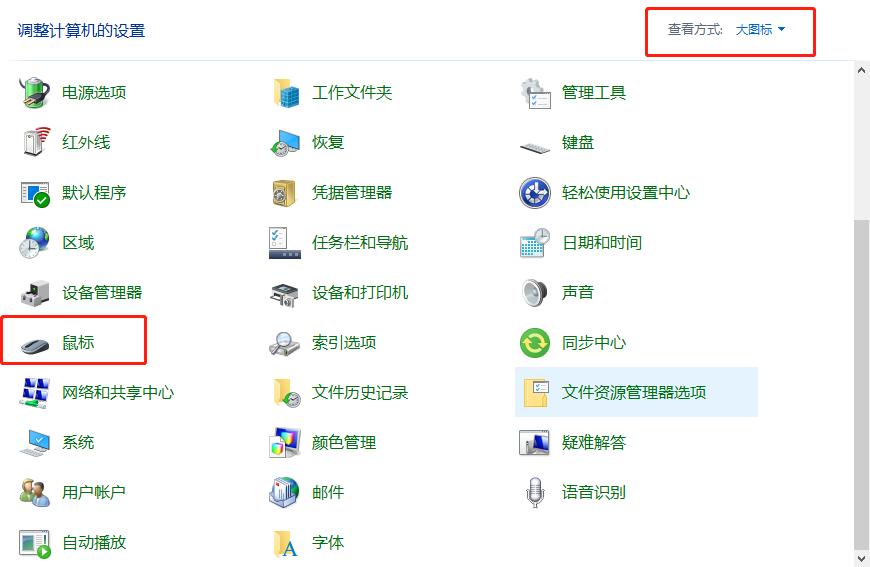Screen dimensions: 870x567
Task: Open the 疑难解答 text link
Action: point(594,443)
